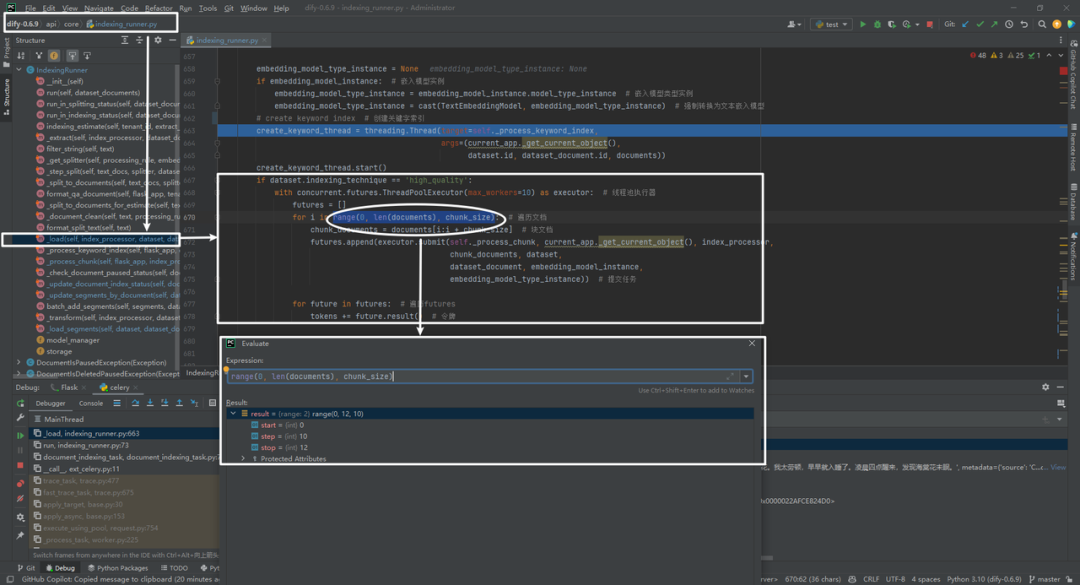Click View Breakpoints icon in debug sidebar
Image resolution: width=1080 pixels, height=585 pixels.
(x=20, y=484)
